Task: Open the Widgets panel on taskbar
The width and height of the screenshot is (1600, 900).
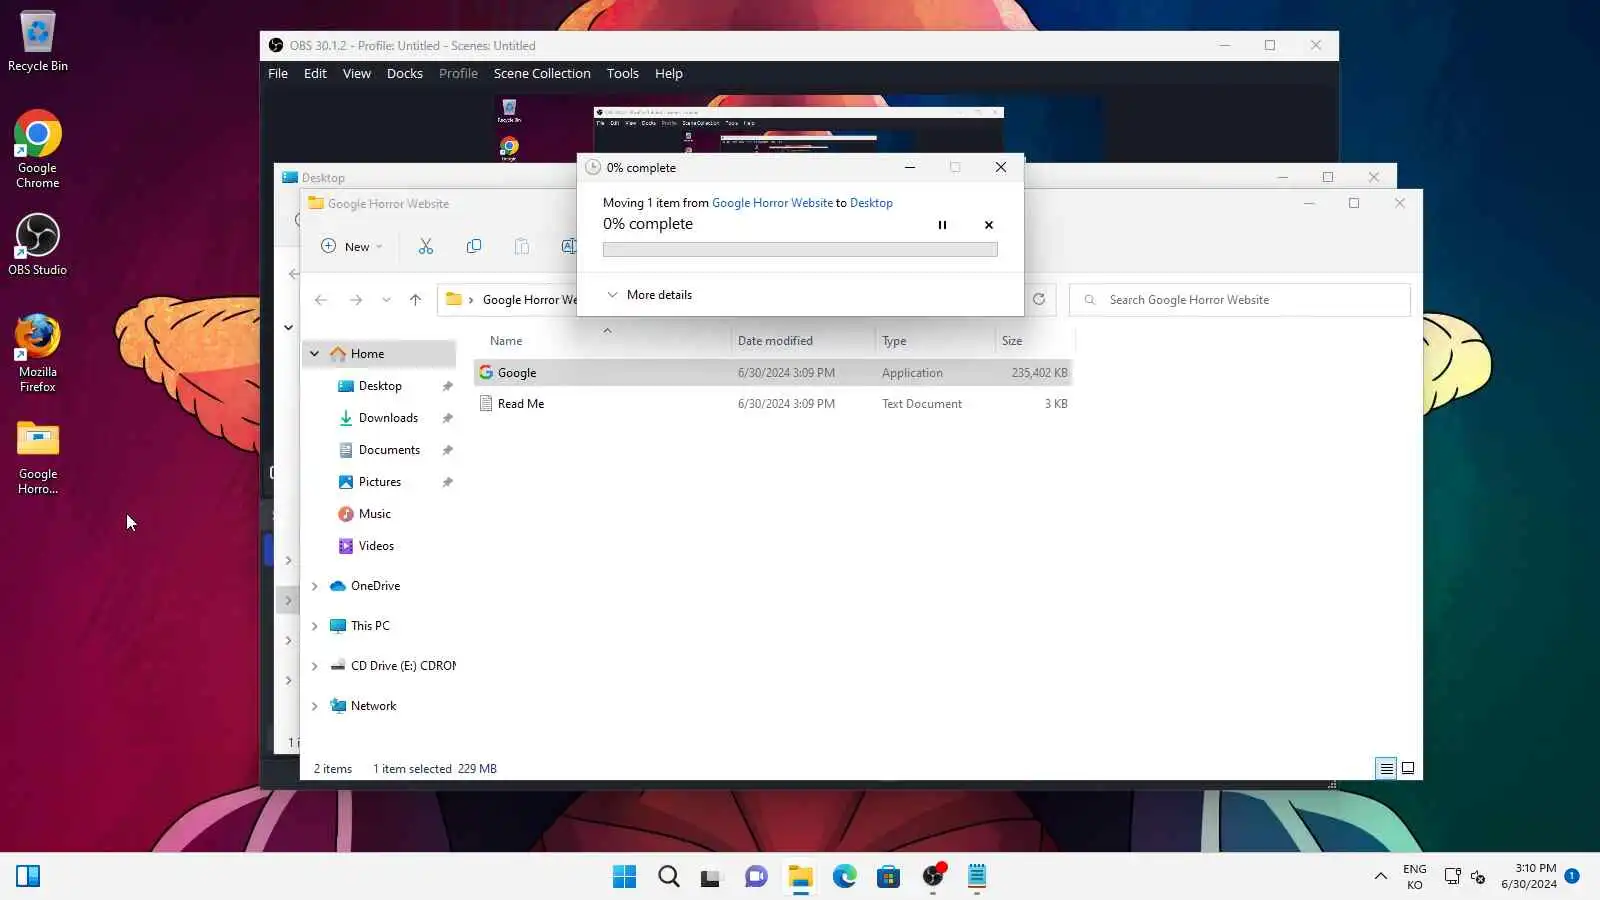Action: (28, 877)
